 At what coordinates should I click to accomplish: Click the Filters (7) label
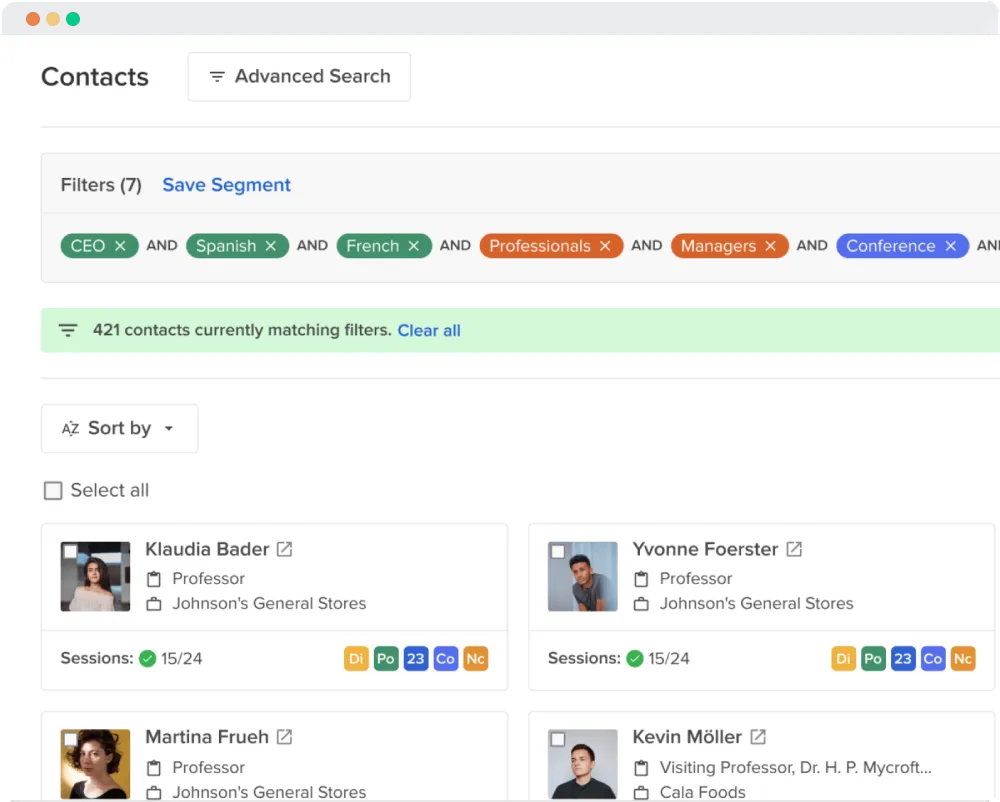coord(101,185)
